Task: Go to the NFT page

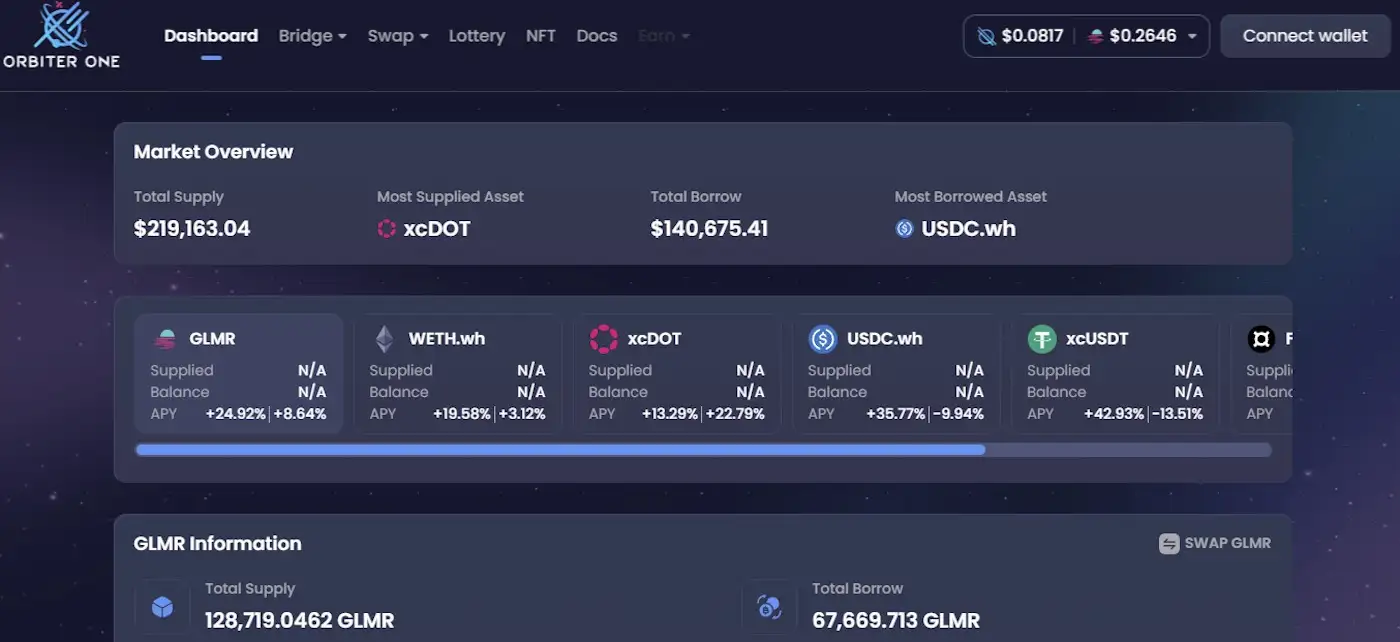Action: pos(541,36)
